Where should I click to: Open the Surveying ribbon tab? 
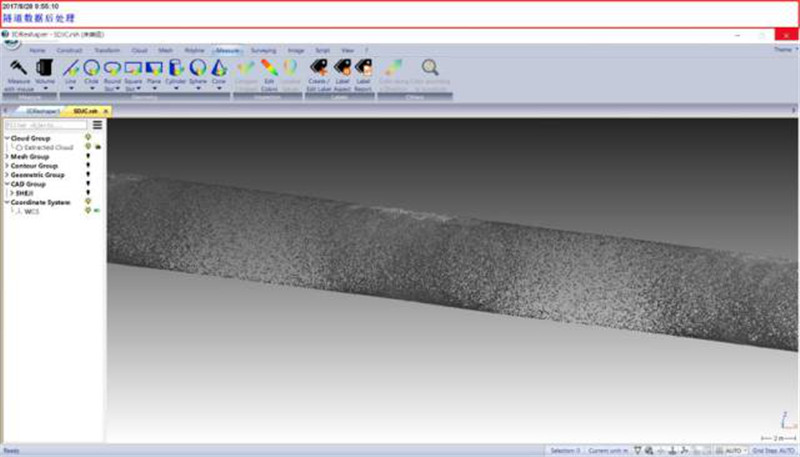[263, 49]
